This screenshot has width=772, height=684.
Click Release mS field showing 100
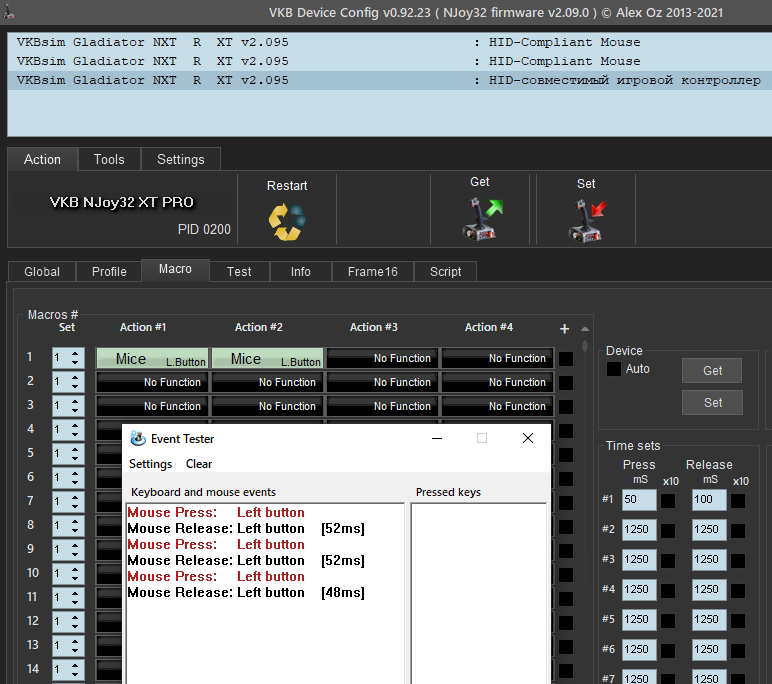[709, 500]
